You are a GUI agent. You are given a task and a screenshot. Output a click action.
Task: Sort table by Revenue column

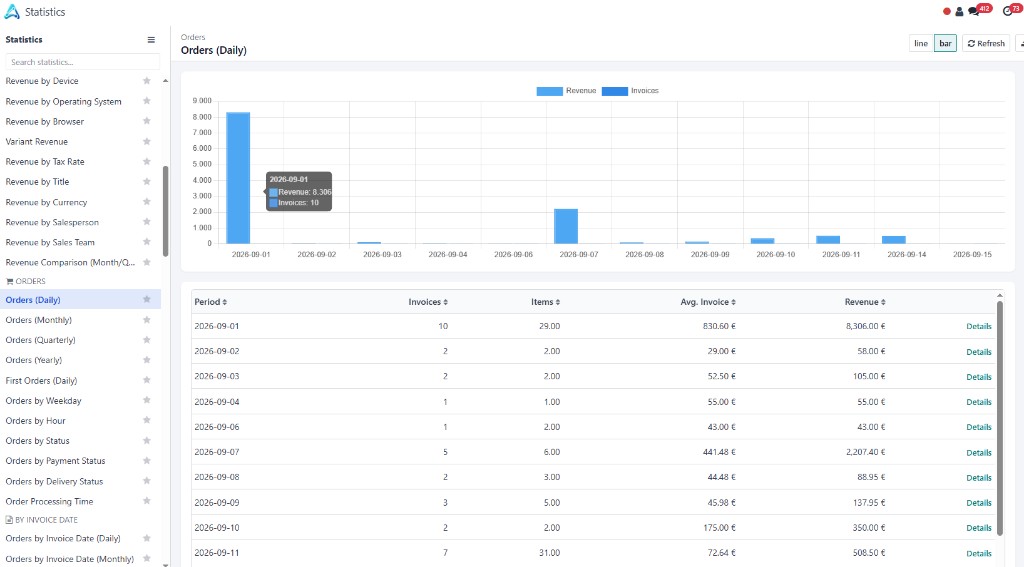(865, 302)
